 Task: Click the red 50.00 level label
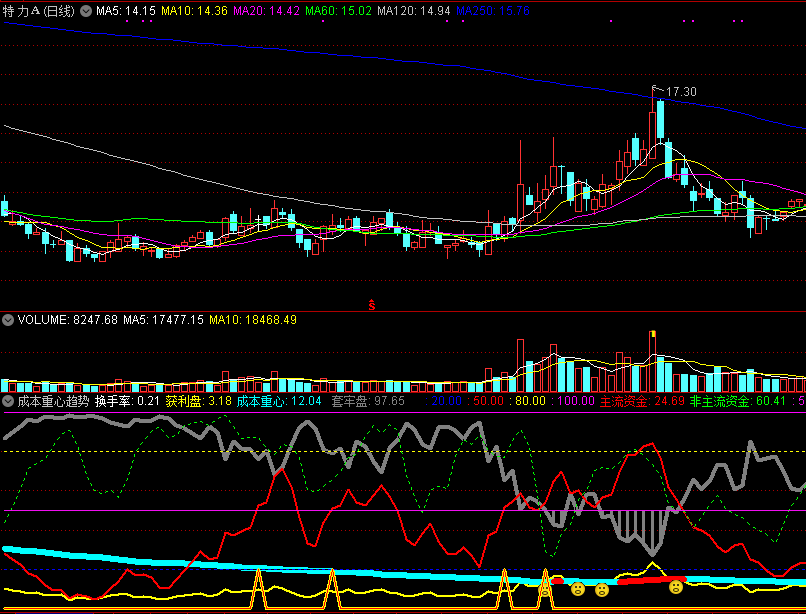[x=487, y=401]
